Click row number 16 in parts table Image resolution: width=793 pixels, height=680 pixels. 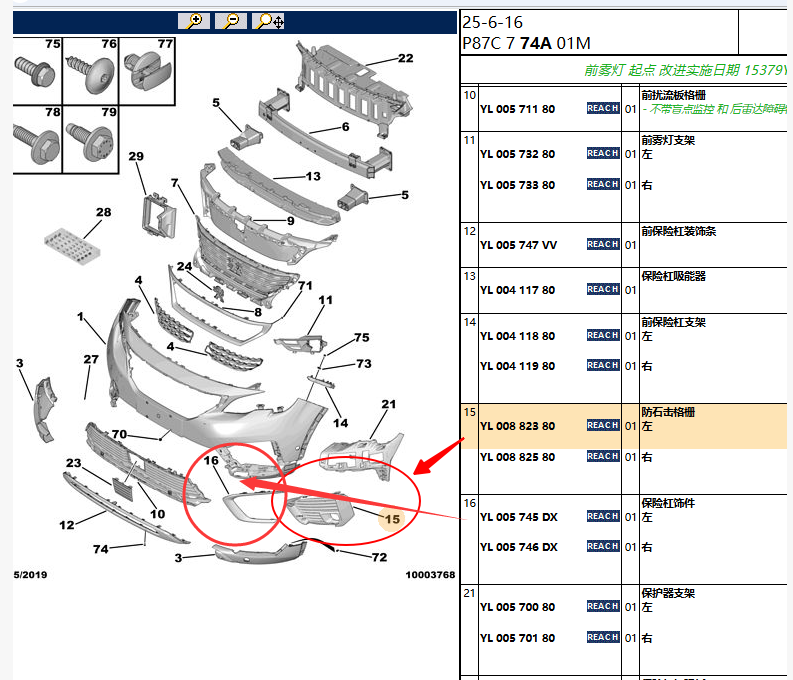tap(470, 503)
